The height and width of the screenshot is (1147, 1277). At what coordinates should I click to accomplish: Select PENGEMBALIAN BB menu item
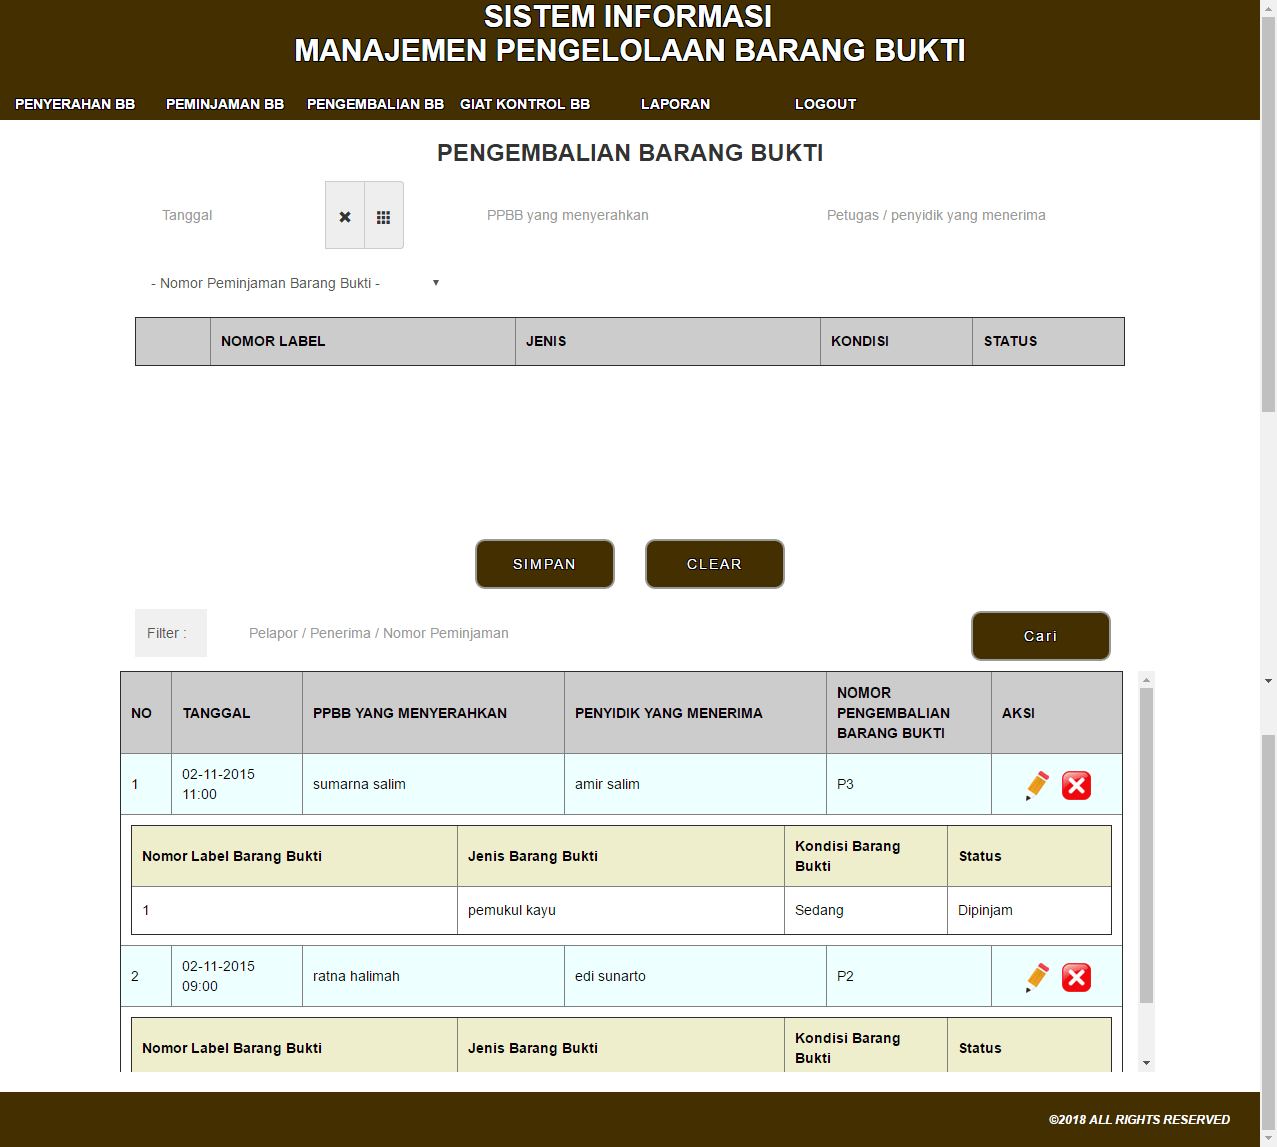coord(375,104)
